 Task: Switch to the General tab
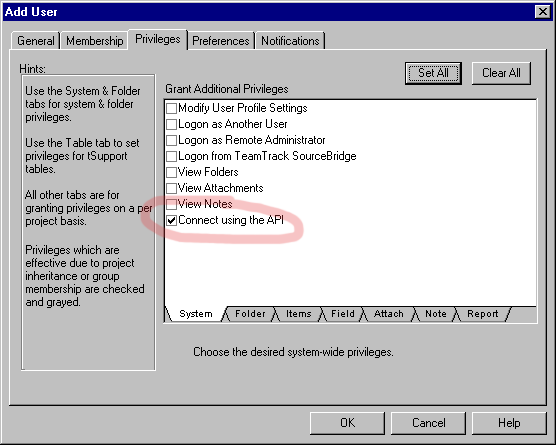pos(35,41)
